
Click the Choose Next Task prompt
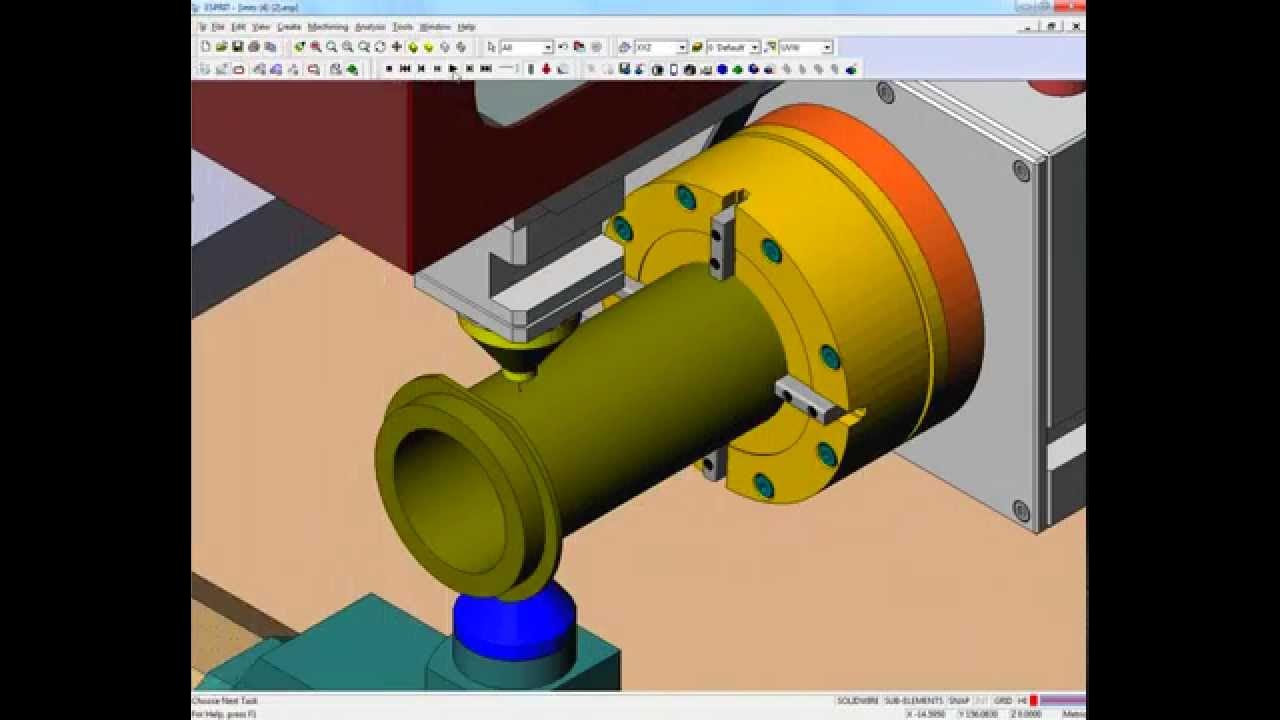pyautogui.click(x=222, y=701)
